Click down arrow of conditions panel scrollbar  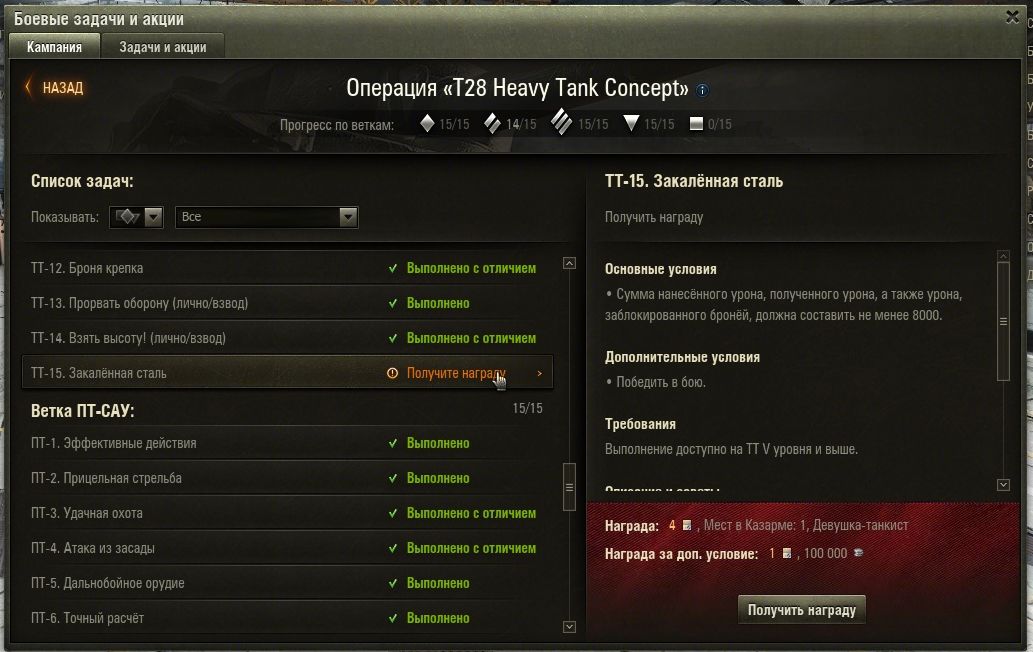tap(1003, 485)
